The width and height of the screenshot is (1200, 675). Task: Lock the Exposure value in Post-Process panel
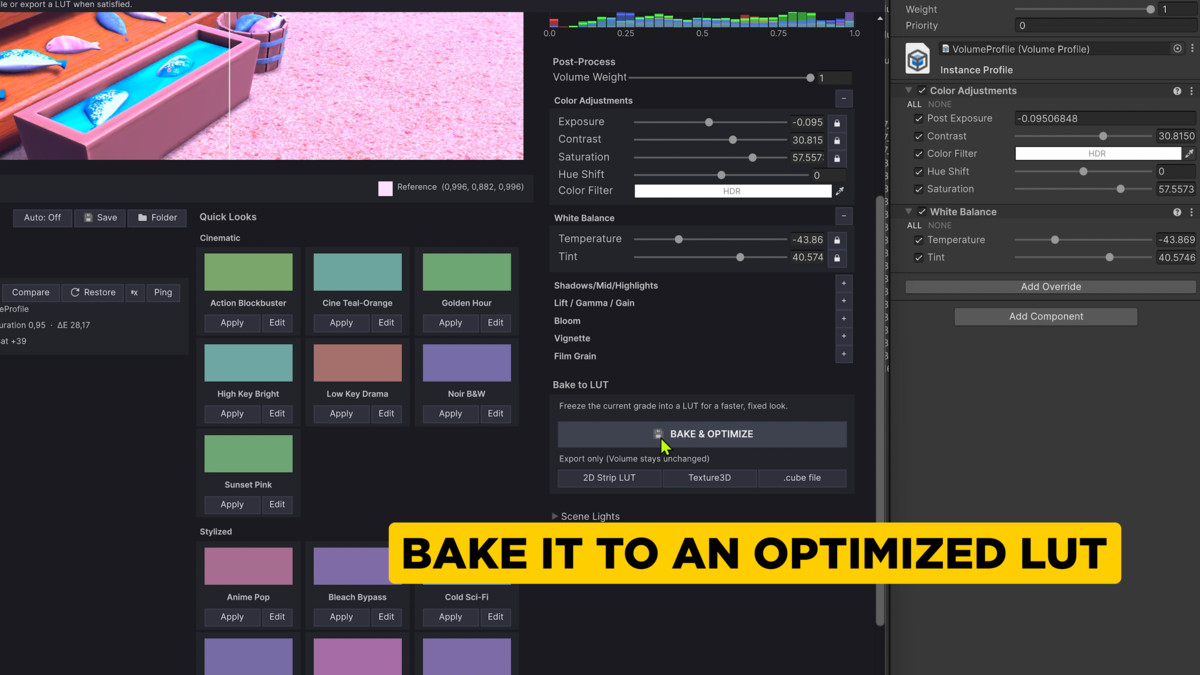[838, 122]
